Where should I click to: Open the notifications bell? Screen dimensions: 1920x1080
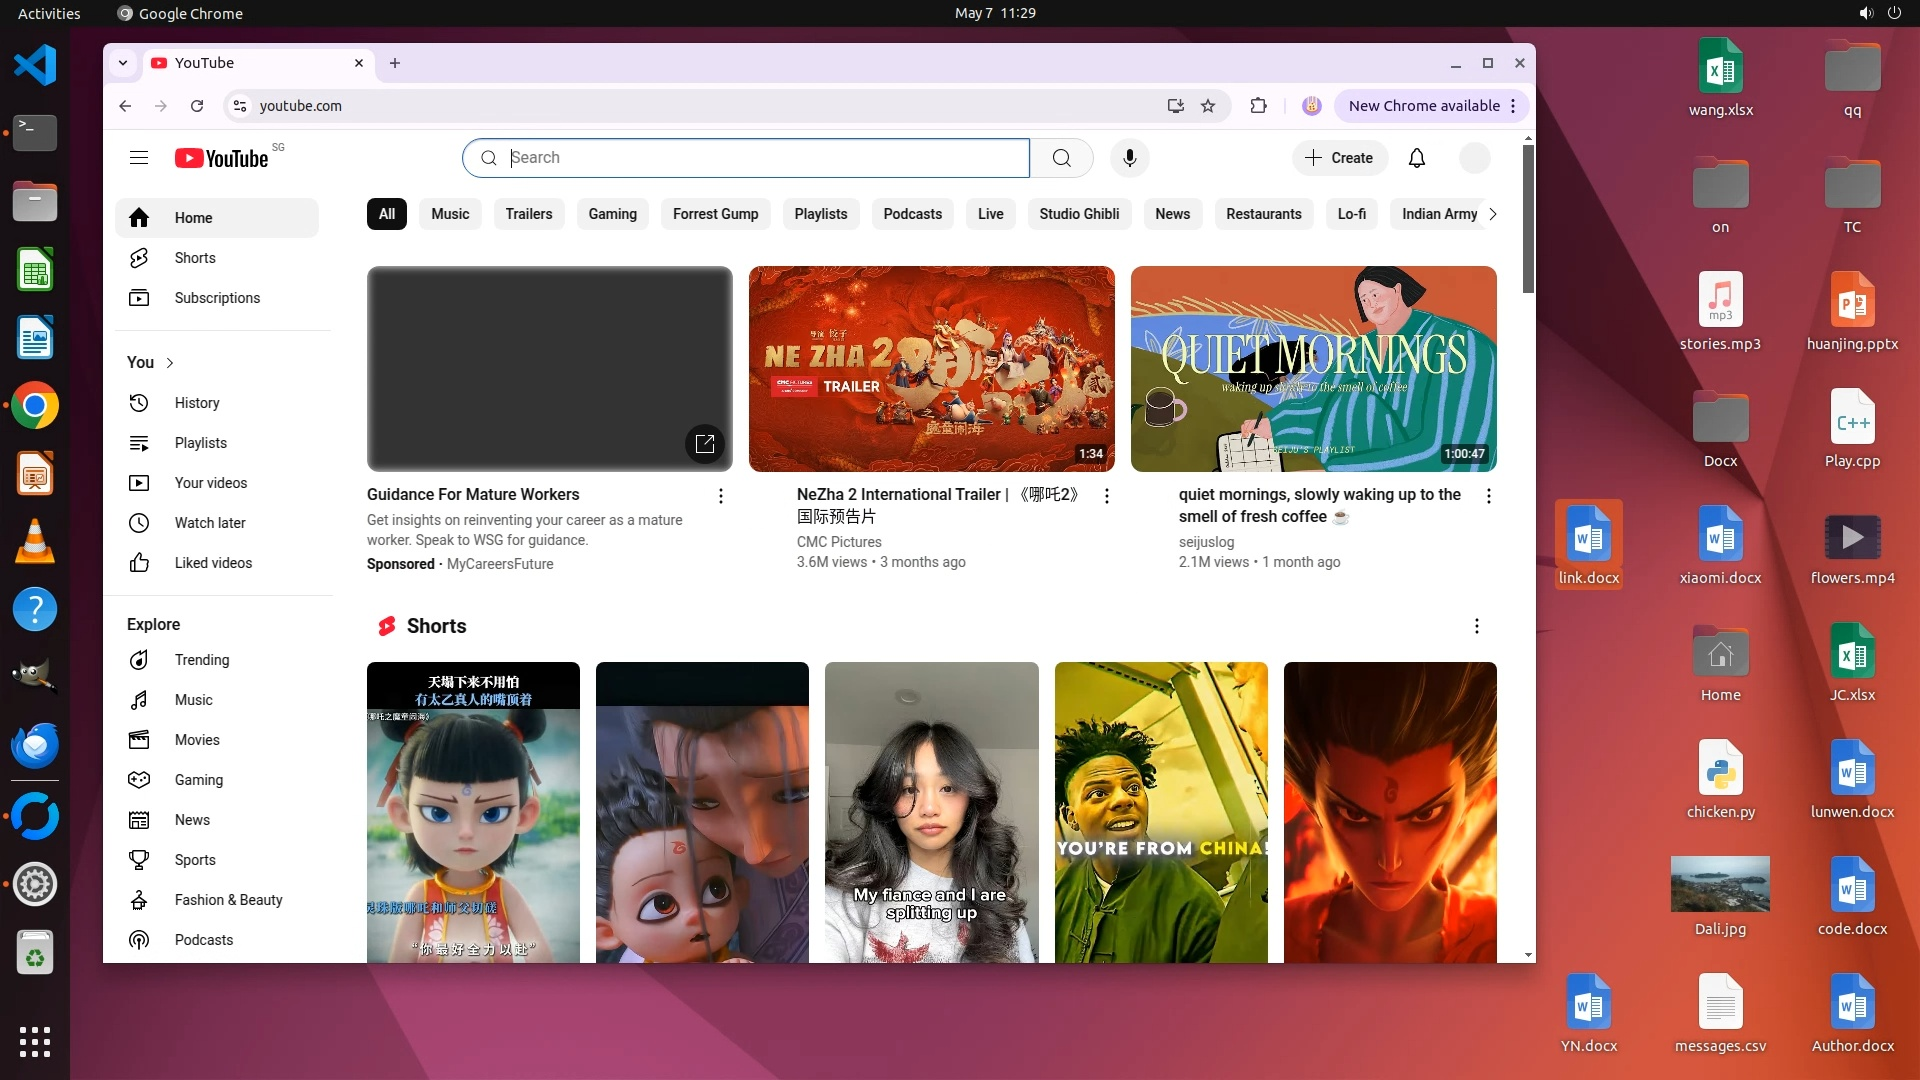1416,158
